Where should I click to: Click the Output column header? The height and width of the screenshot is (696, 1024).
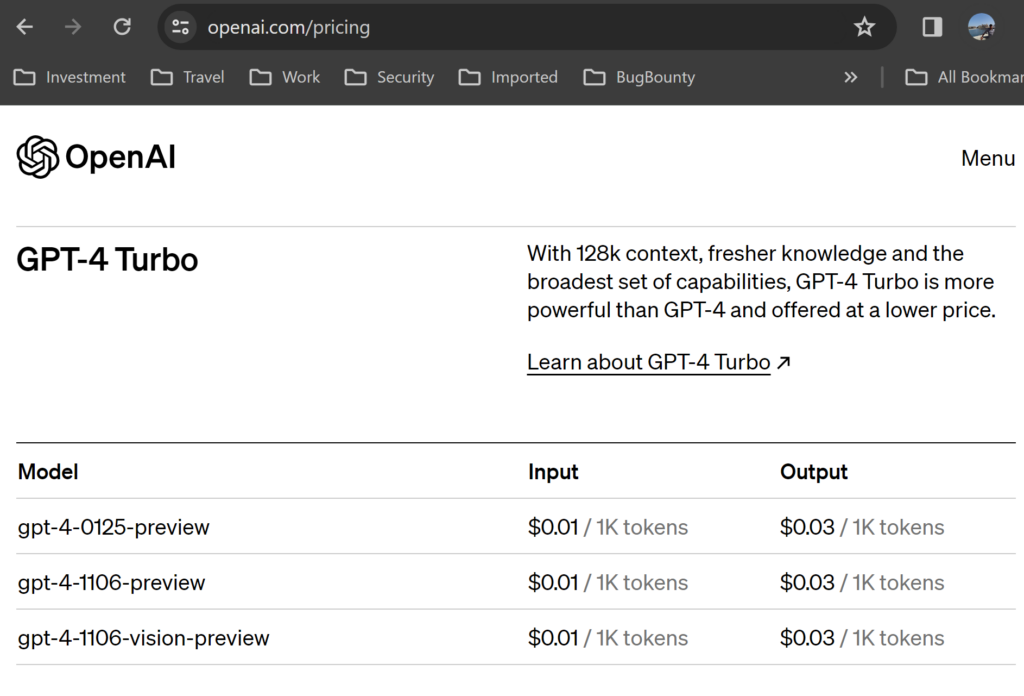[814, 472]
